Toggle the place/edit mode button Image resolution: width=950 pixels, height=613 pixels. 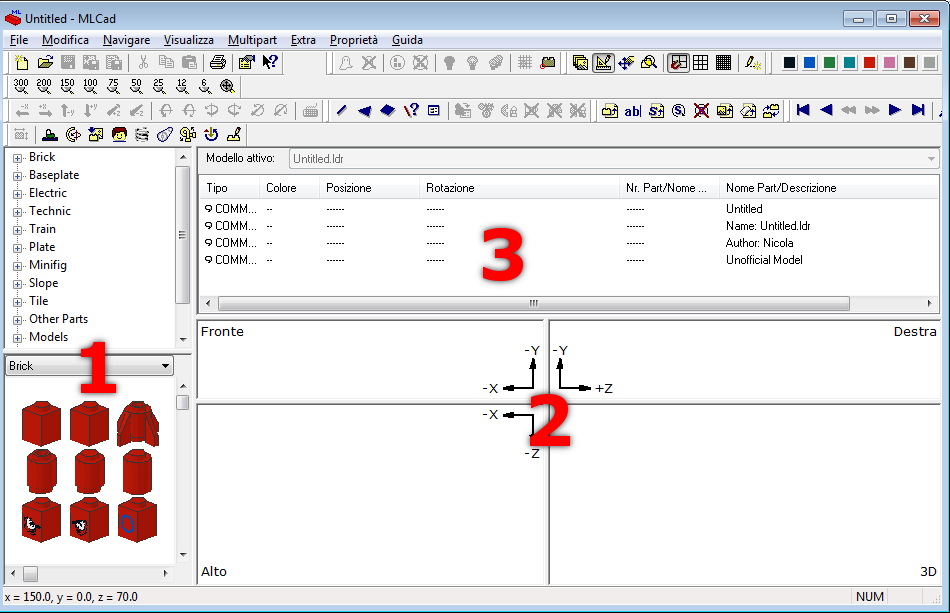click(603, 62)
